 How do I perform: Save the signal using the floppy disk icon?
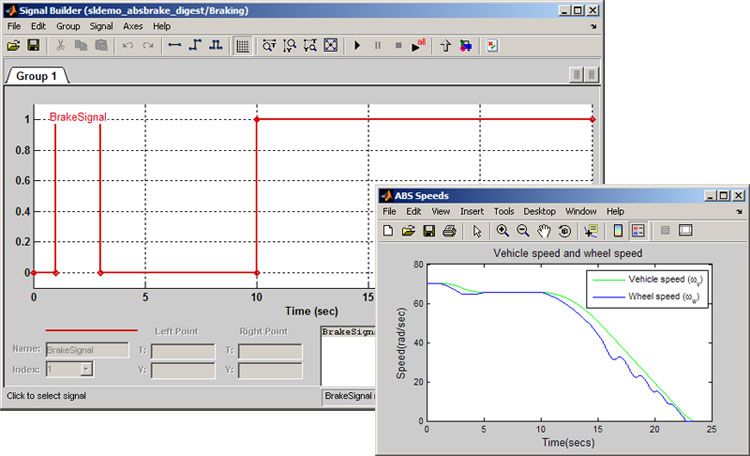pyautogui.click(x=33, y=46)
